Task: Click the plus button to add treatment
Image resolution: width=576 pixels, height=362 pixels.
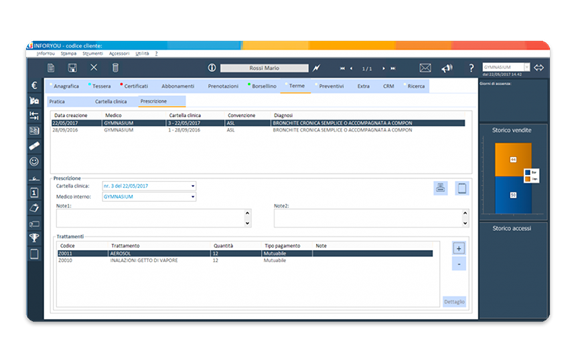Action: point(459,248)
